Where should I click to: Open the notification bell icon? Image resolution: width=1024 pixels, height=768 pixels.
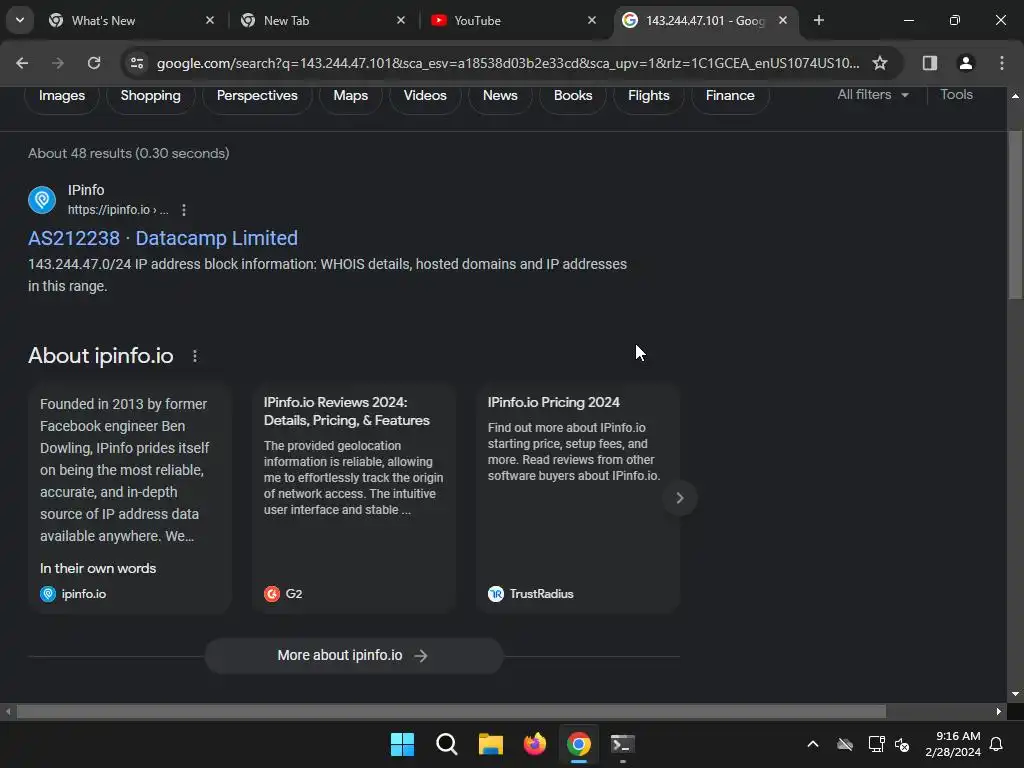(x=997, y=744)
